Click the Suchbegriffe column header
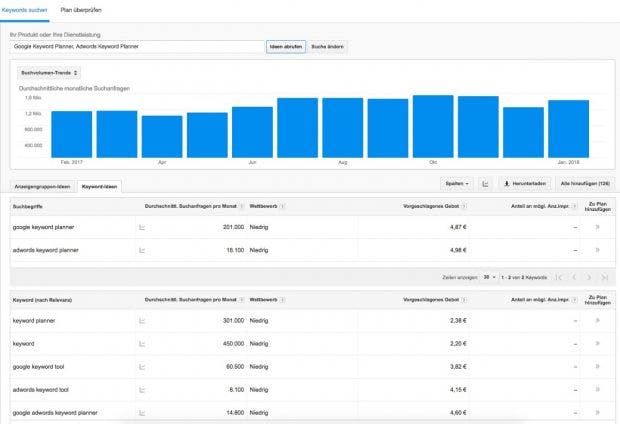The image size is (620, 424). tap(28, 206)
